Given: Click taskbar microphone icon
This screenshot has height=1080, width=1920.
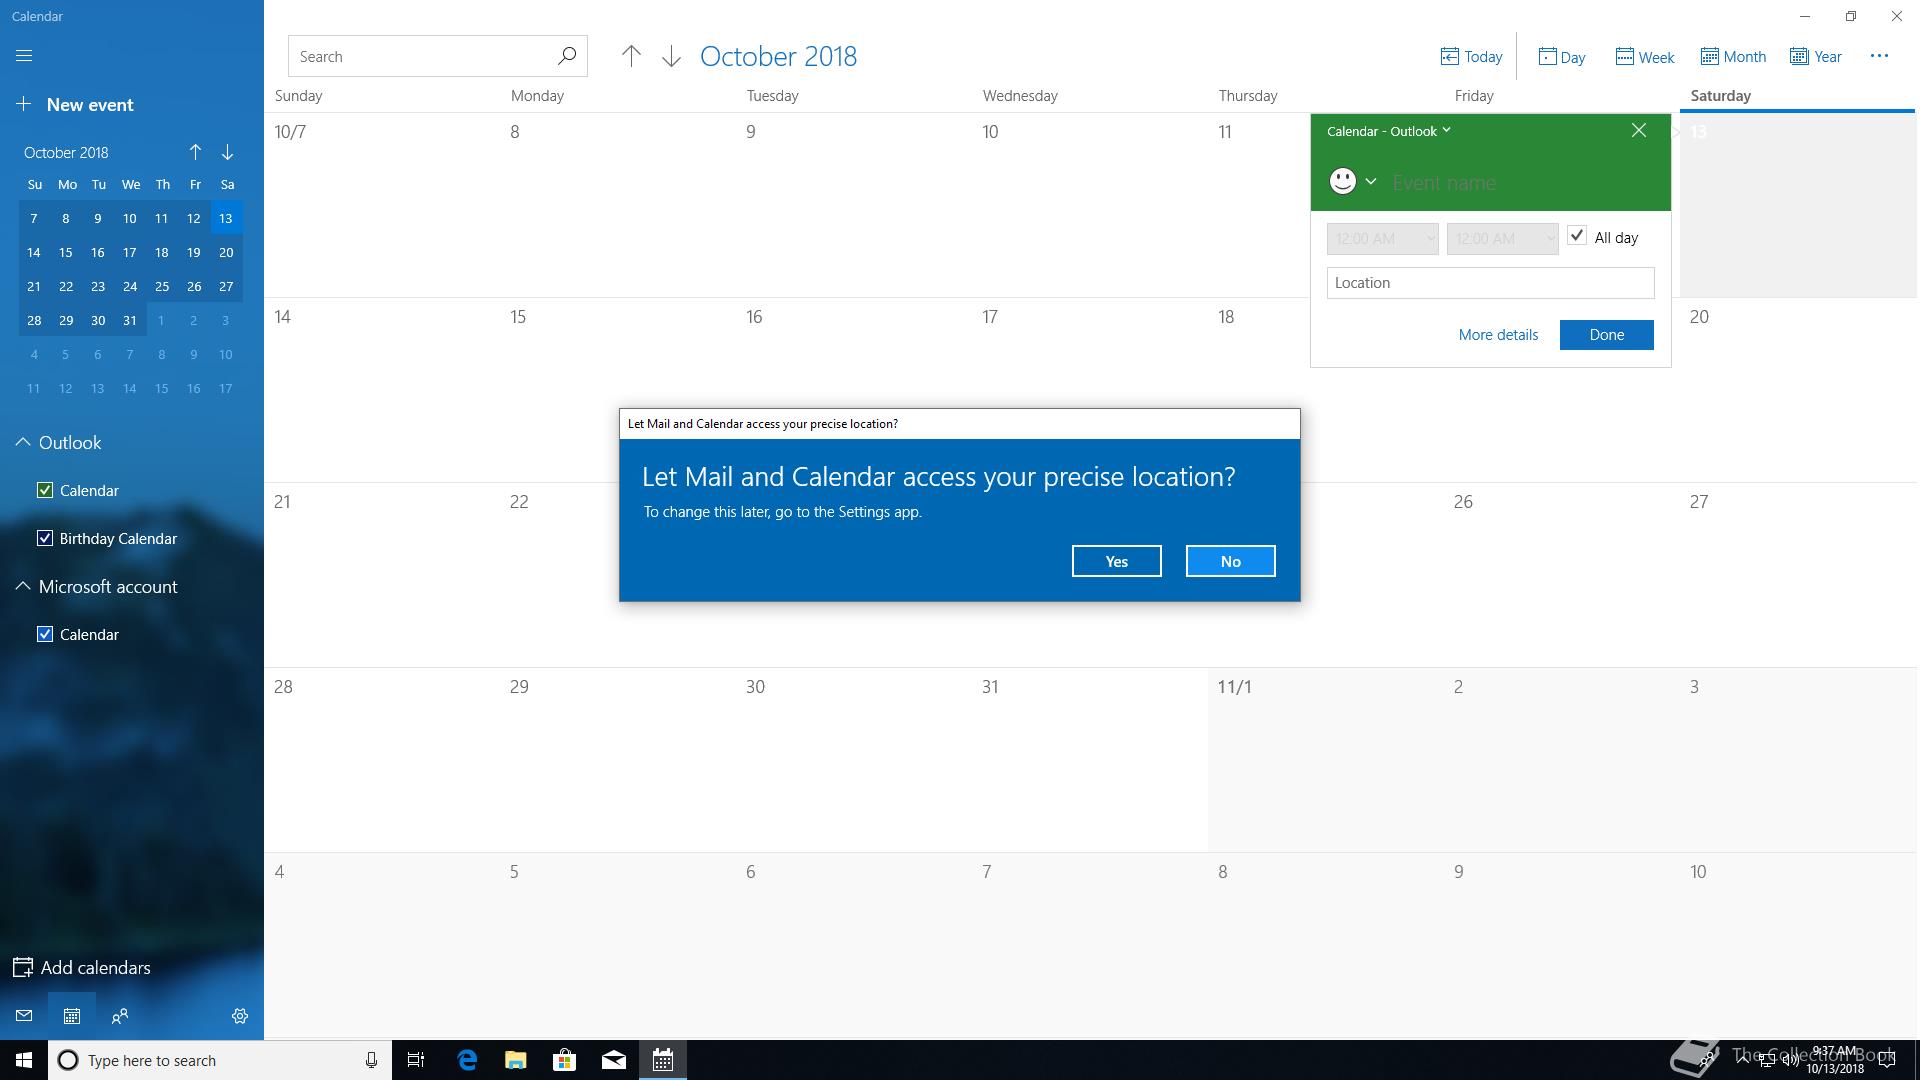Looking at the screenshot, I should tap(371, 1060).
